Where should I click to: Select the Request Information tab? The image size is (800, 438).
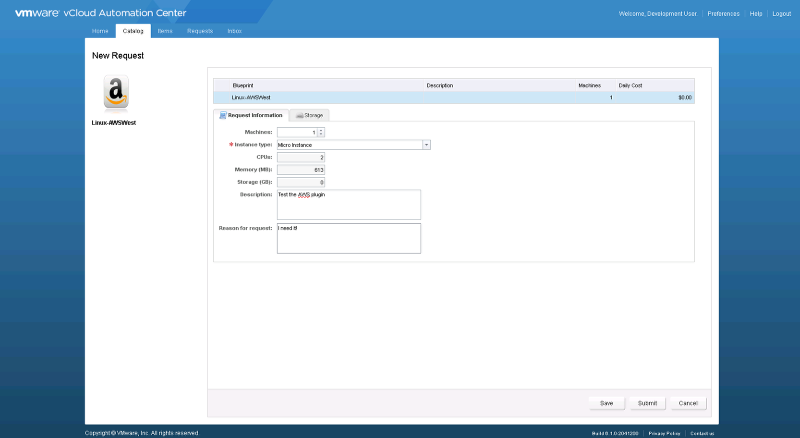251,115
